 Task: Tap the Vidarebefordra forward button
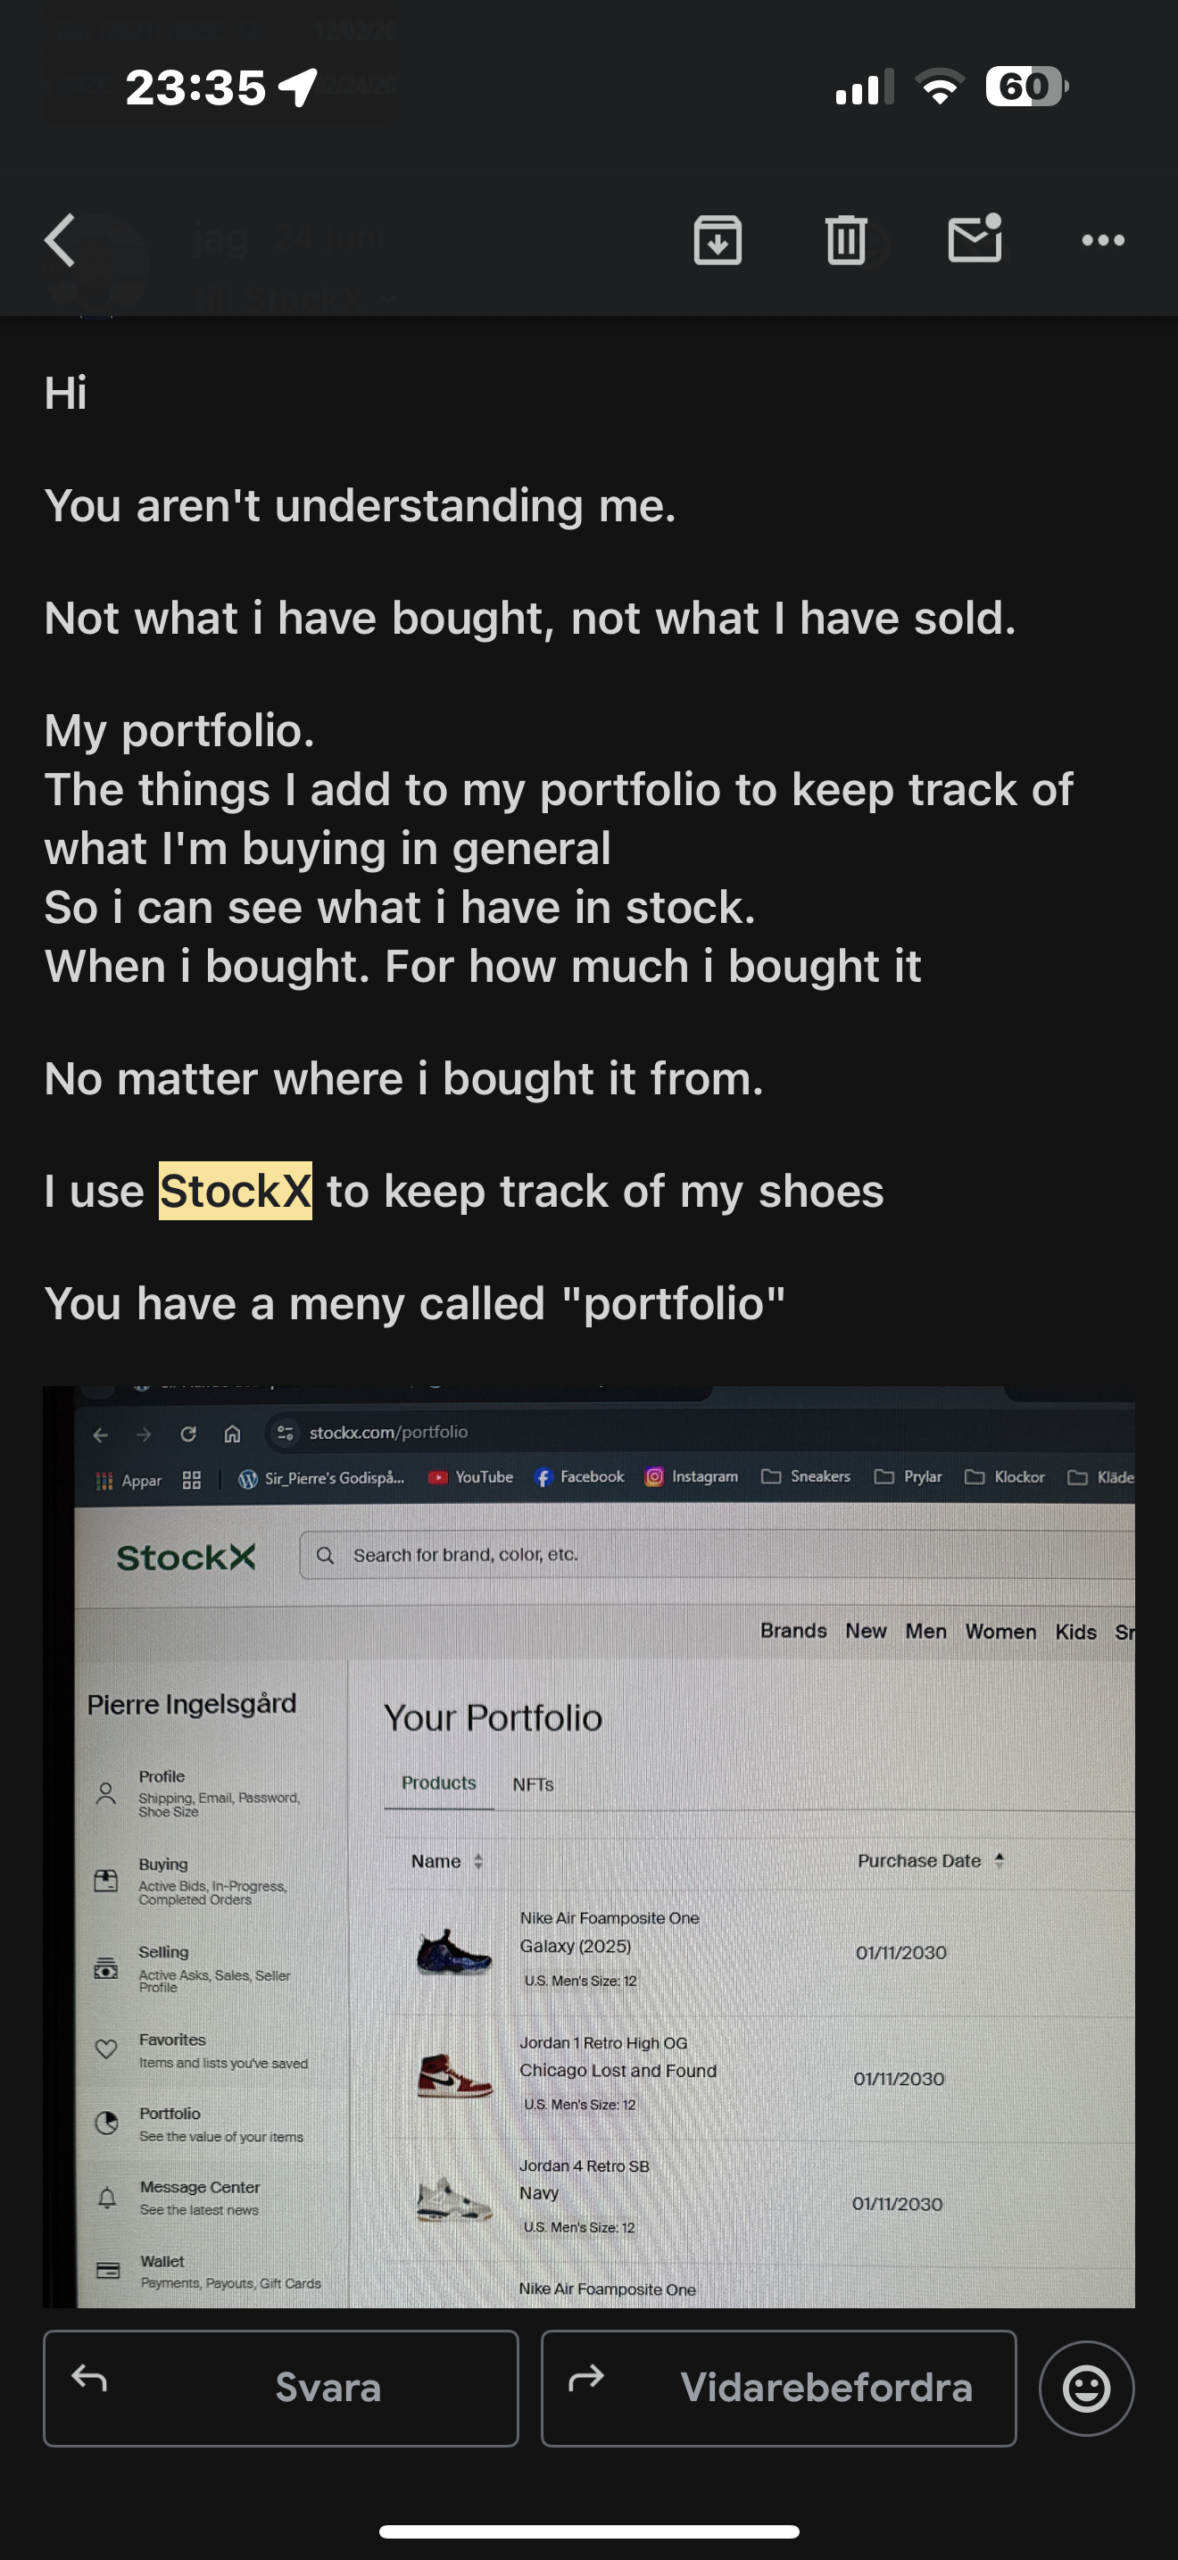coord(778,2388)
